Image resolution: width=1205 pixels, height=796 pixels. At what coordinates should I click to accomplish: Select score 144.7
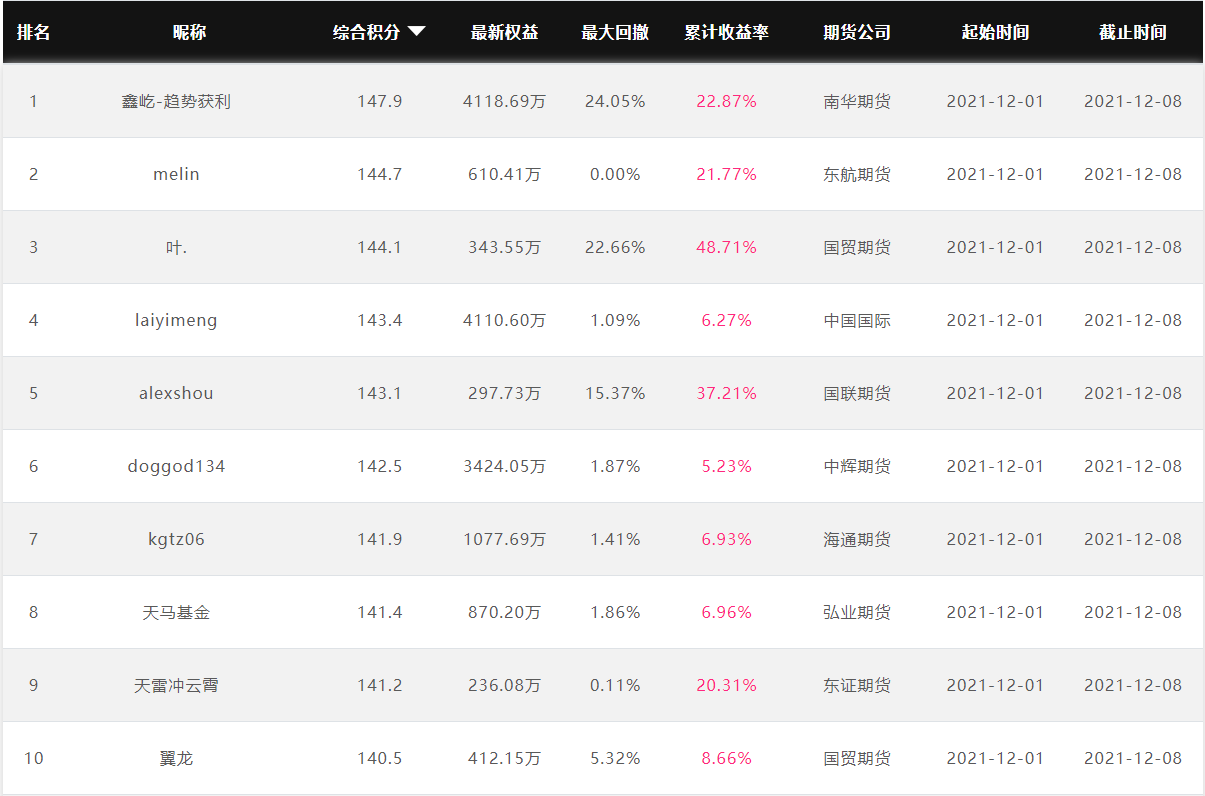(380, 174)
